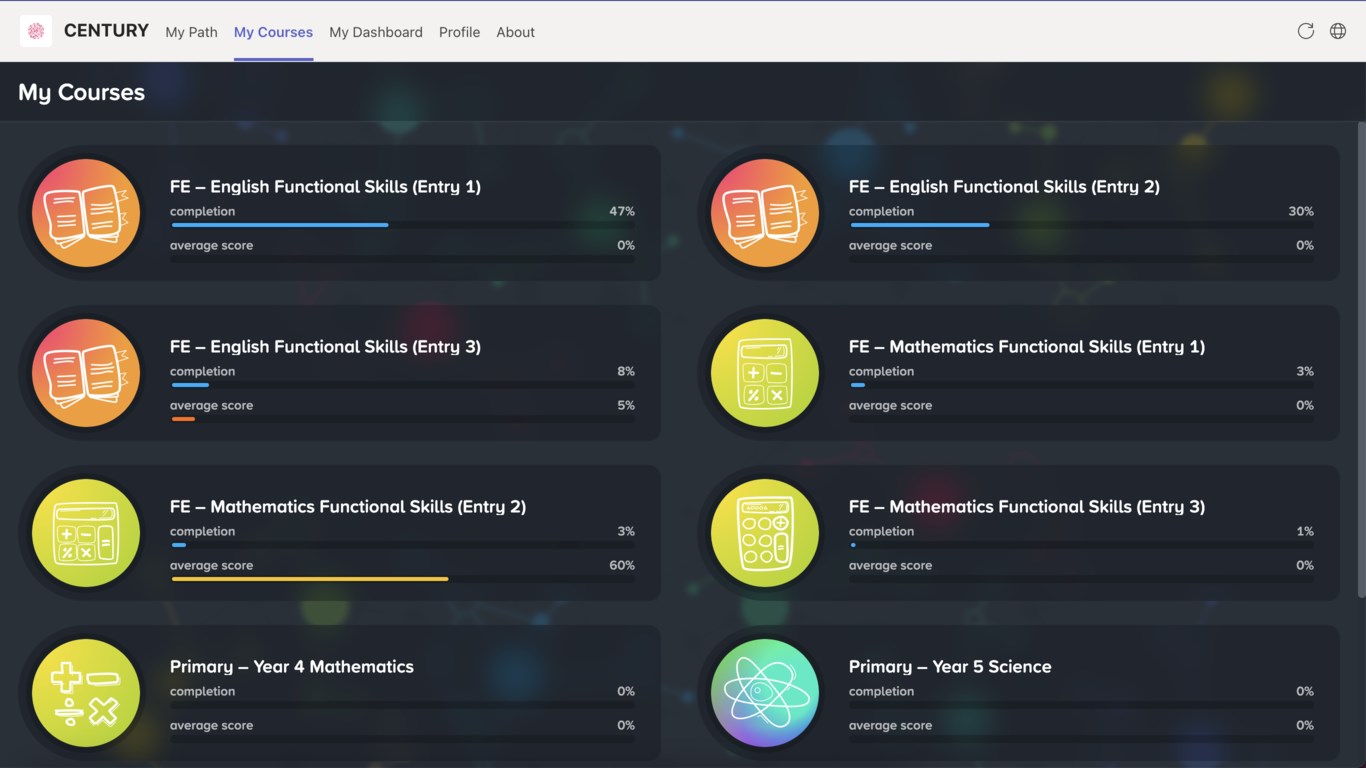The image size is (1366, 768).
Task: Click Year 4 Mathematics operators icon
Action: coord(86,693)
